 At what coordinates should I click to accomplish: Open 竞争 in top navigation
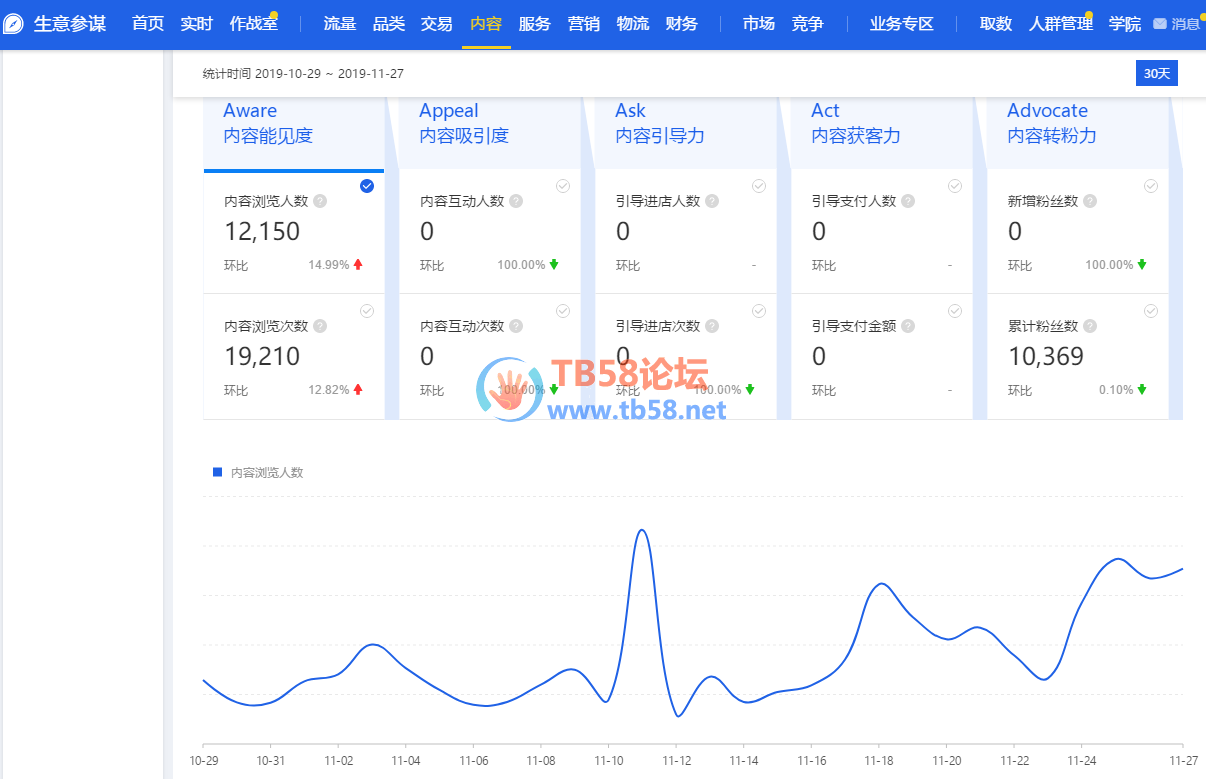click(x=808, y=24)
